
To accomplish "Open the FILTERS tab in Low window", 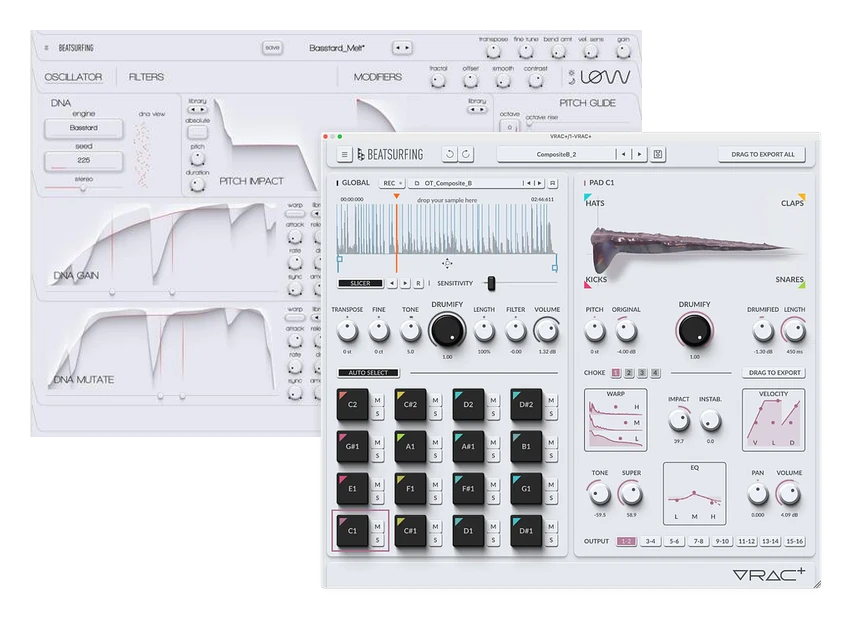I will 146,77.
